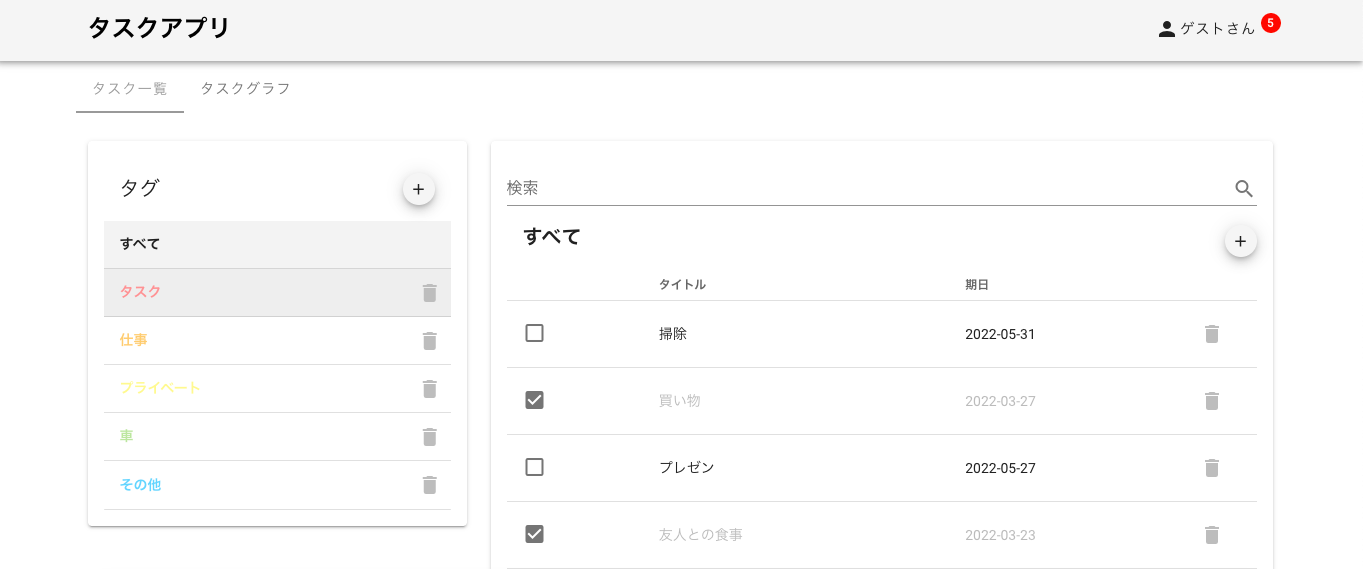This screenshot has width=1363, height=569.
Task: Click the date 2022-03-23
Action: point(1000,535)
